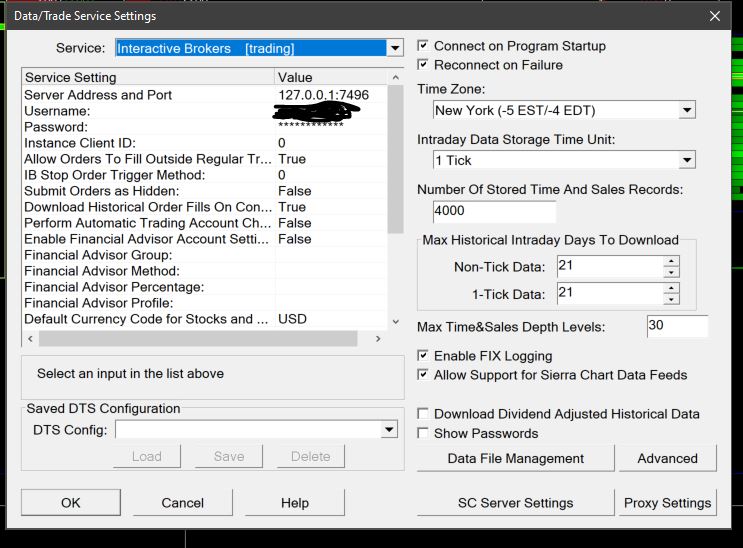Click the settings list vertical scrollbar thumb
743x548 pixels.
pyautogui.click(x=395, y=159)
